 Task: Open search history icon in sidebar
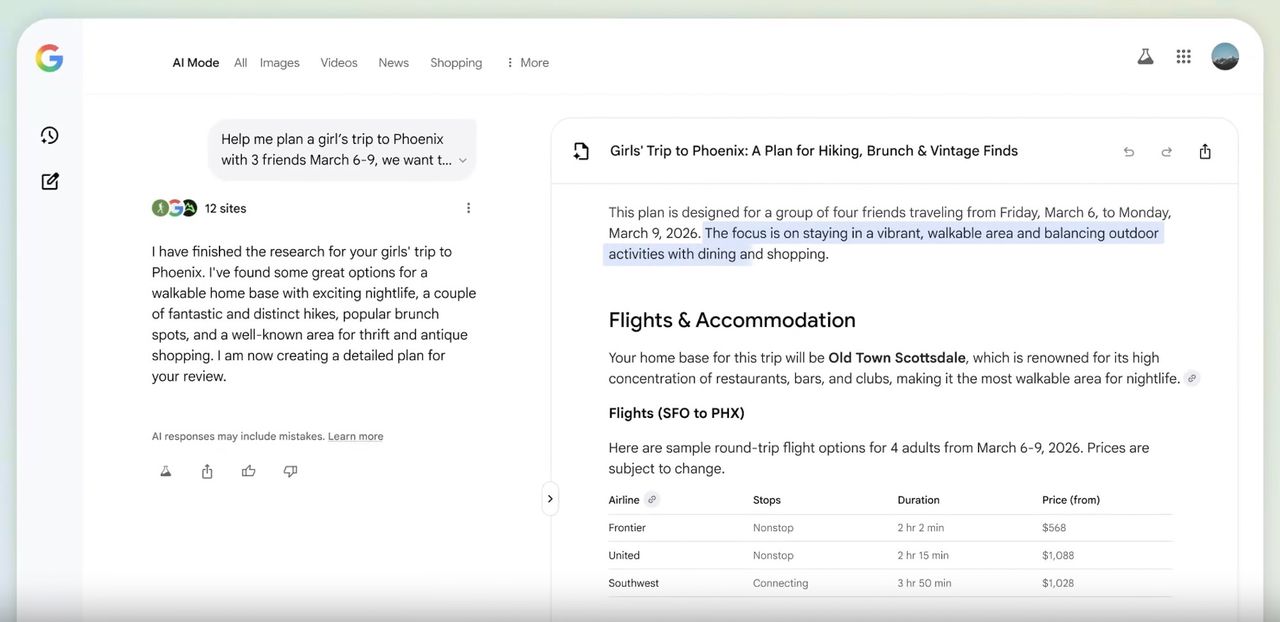coord(49,135)
